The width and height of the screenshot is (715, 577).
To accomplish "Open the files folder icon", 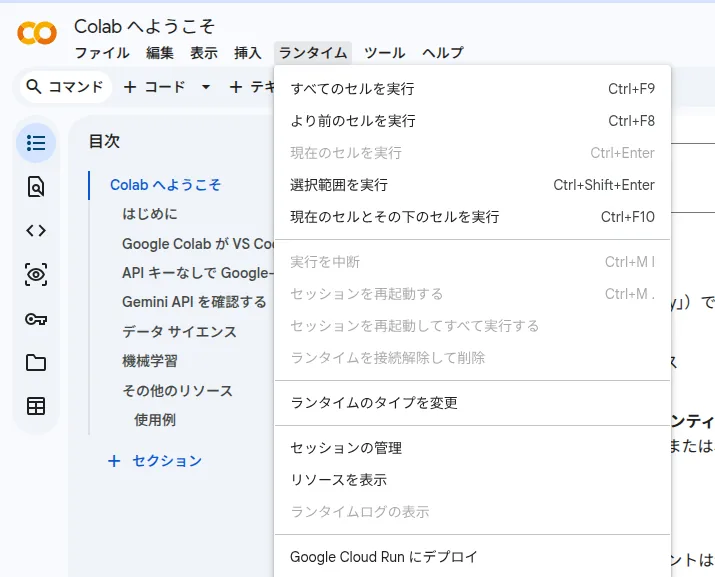I will (36, 363).
